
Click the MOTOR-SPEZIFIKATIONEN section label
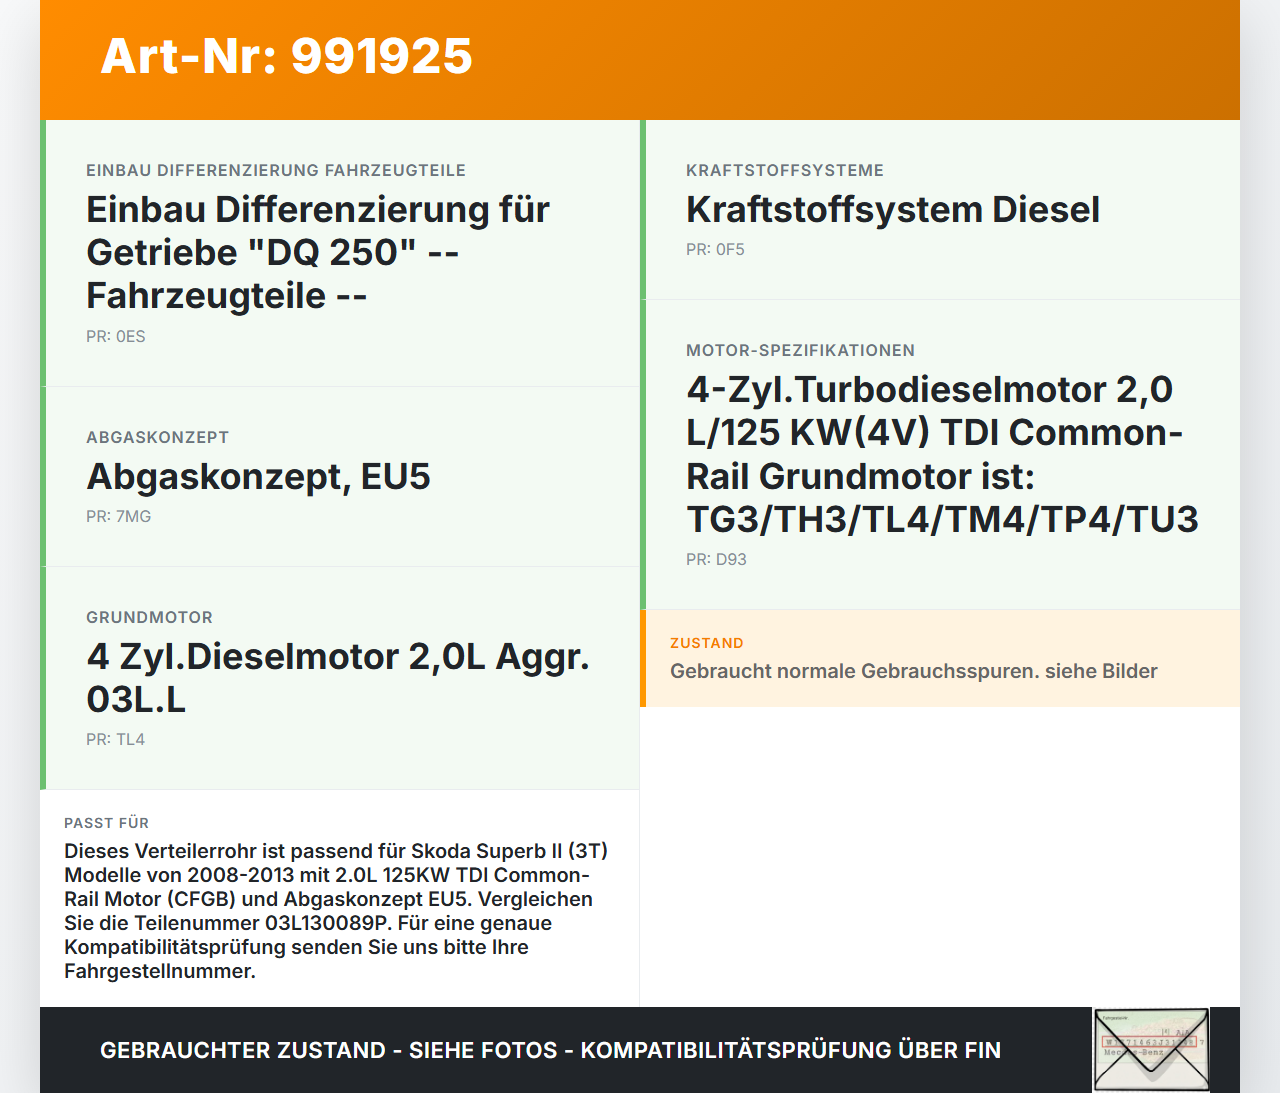[x=800, y=350]
